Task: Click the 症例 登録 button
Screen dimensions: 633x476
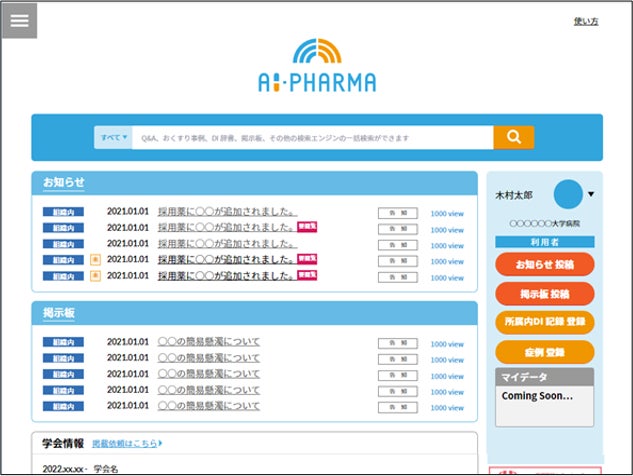Action: (x=545, y=352)
